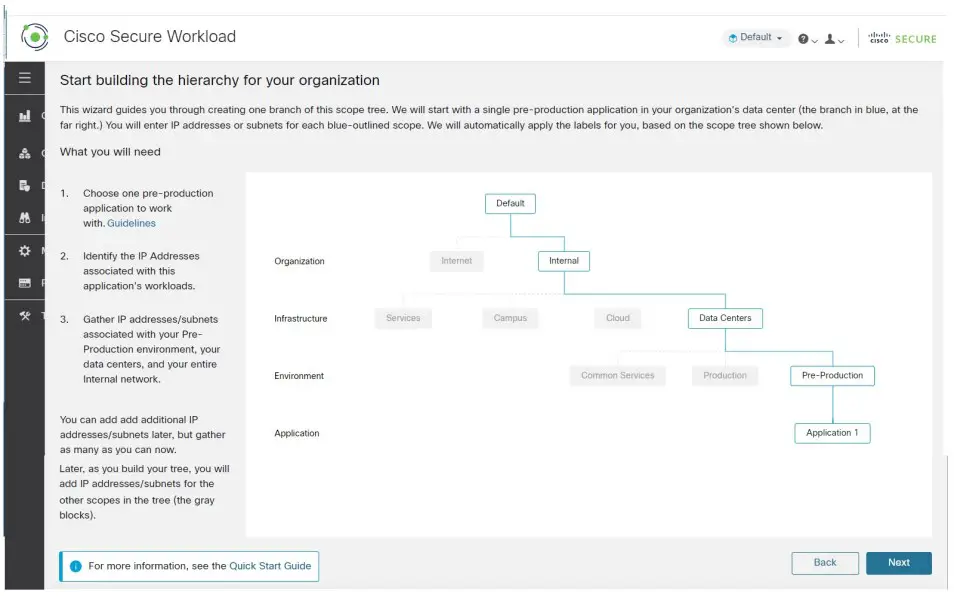954x596 pixels.
Task: Open the shield document sidebar icon
Action: tap(25, 185)
